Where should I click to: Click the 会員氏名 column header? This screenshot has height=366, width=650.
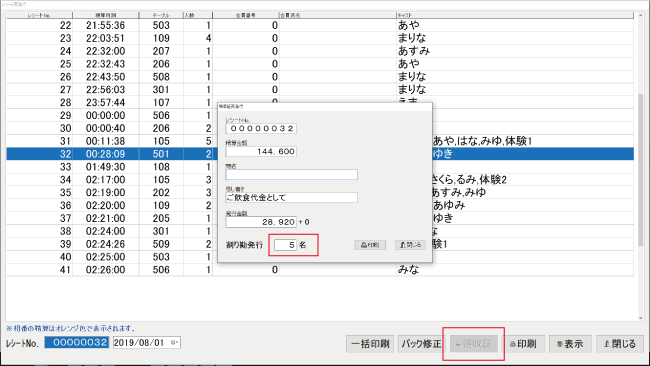[338, 15]
